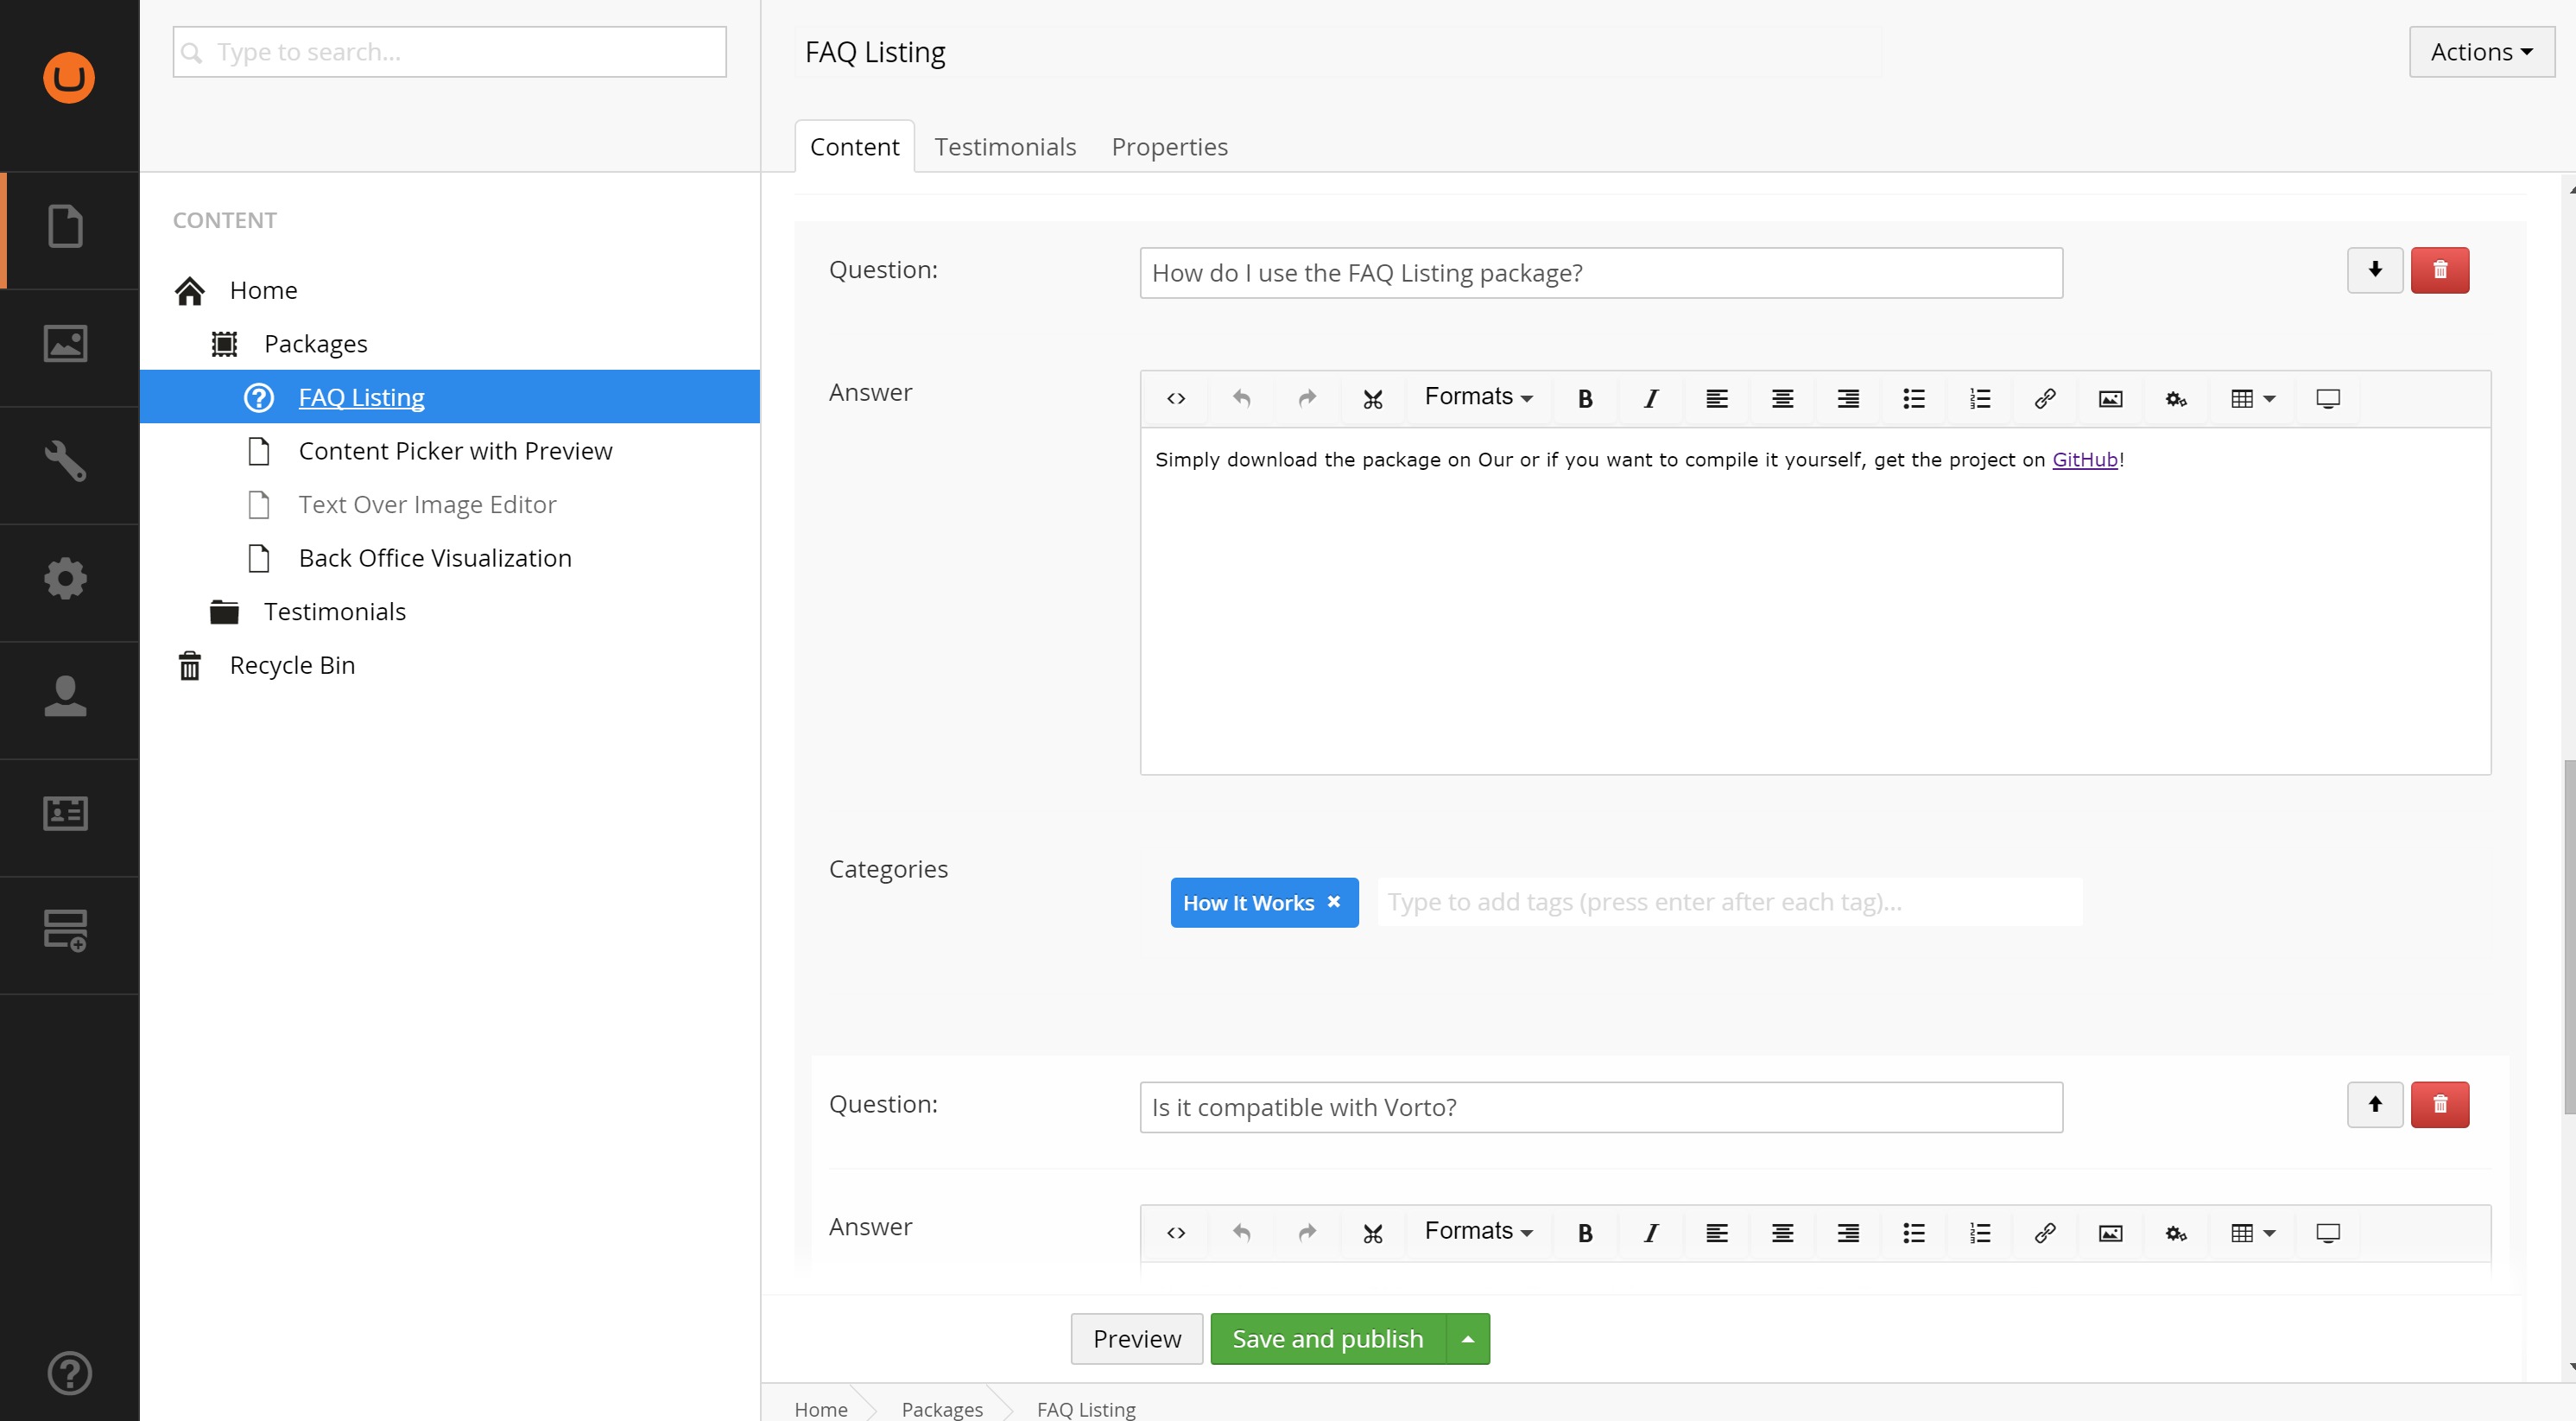Screen dimensions: 2576x1421
Task: Open the Developer gear section
Action: (66, 579)
